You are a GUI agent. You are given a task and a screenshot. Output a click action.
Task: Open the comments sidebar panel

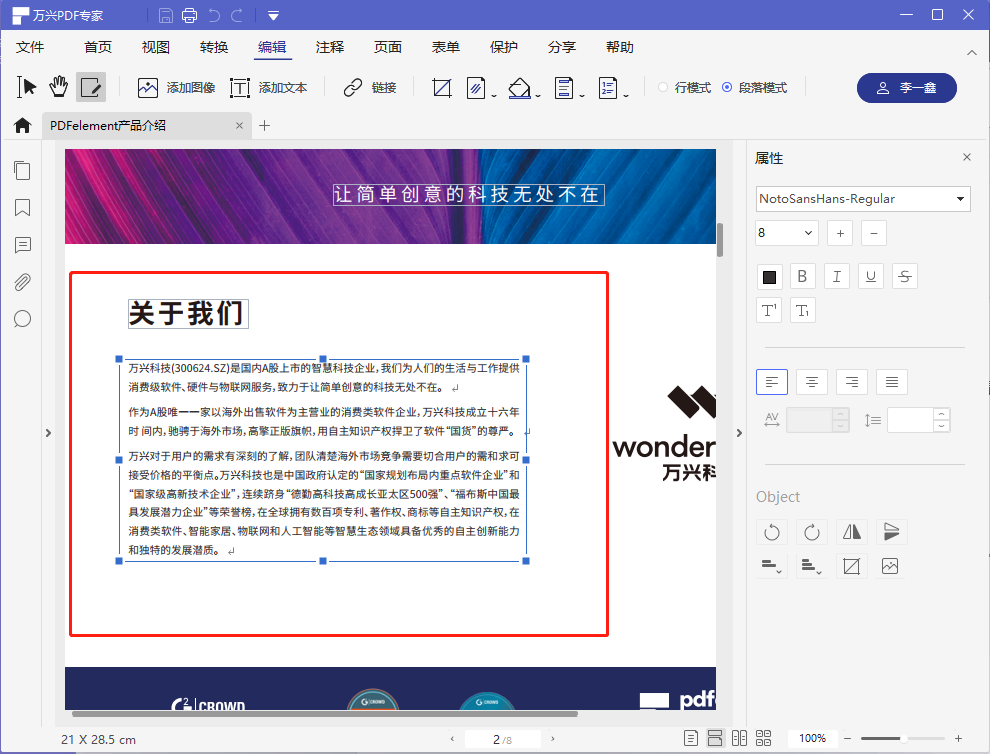(x=22, y=245)
